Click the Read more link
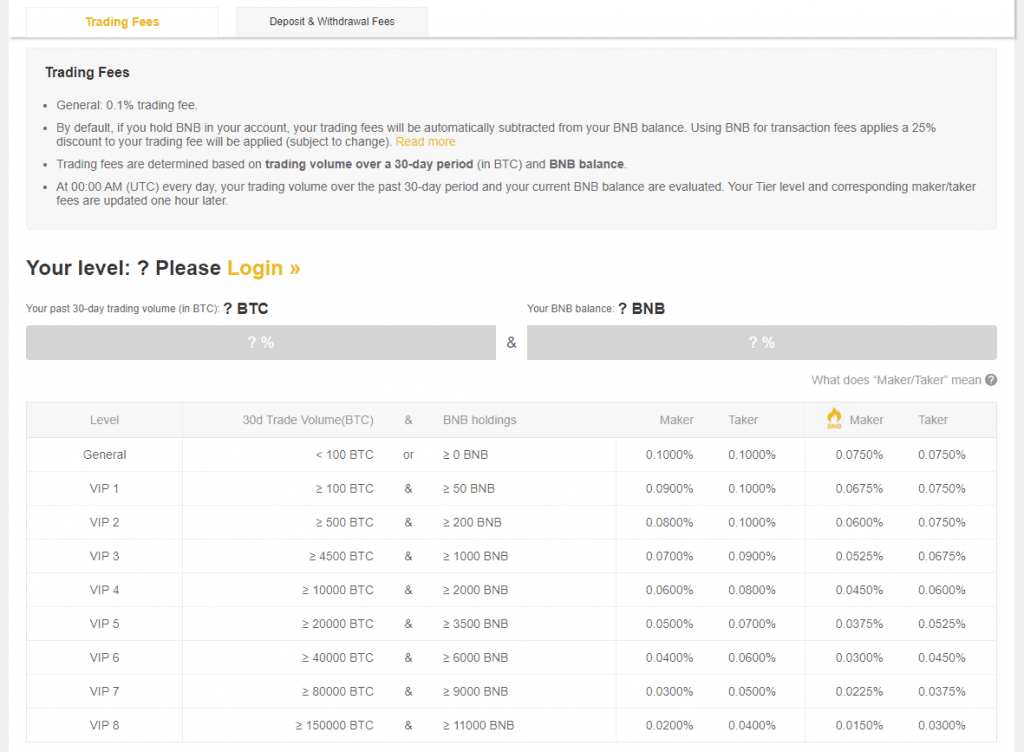1024x752 pixels. (x=425, y=142)
